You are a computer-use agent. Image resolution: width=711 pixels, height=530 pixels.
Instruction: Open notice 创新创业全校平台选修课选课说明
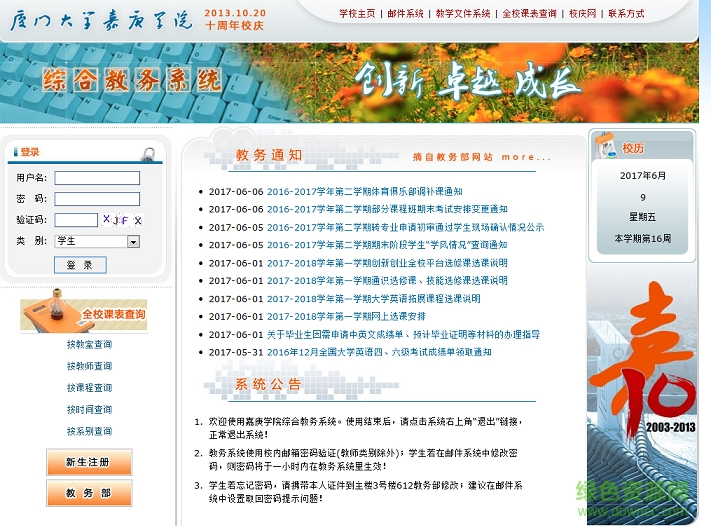pyautogui.click(x=387, y=263)
